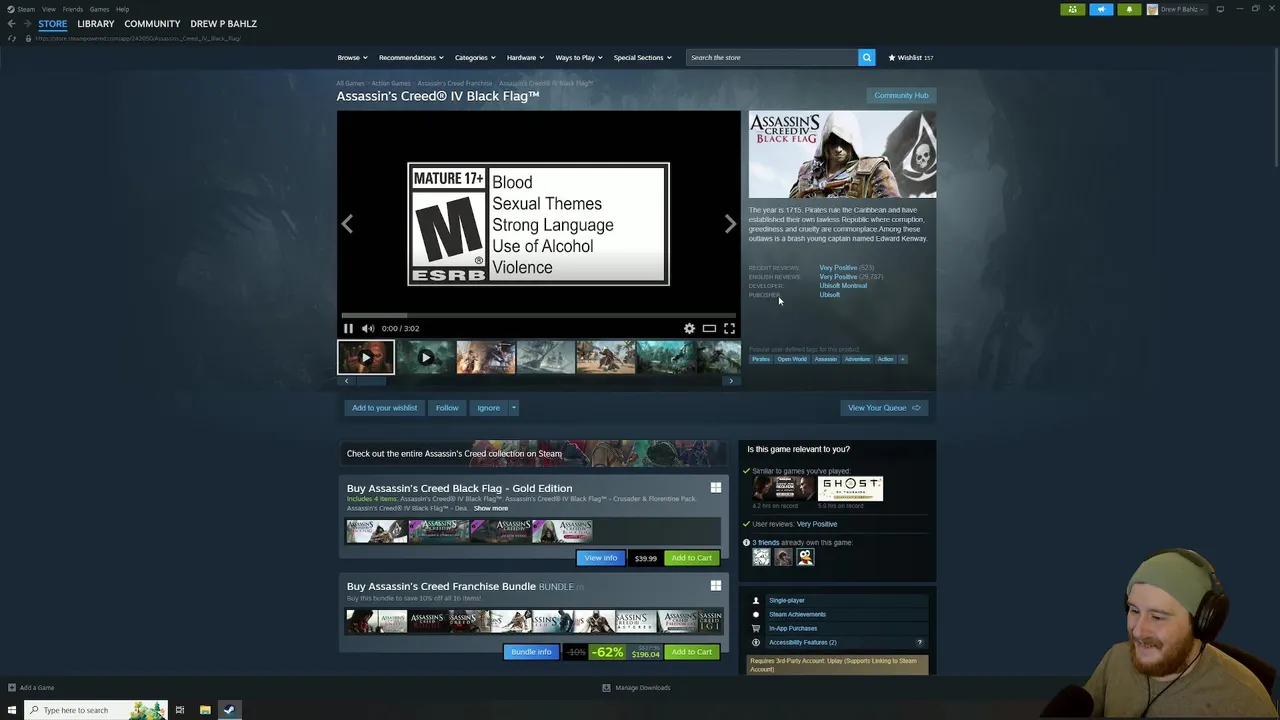Click the Windows taskbar search box
This screenshot has height=720, width=1280.
coord(96,710)
